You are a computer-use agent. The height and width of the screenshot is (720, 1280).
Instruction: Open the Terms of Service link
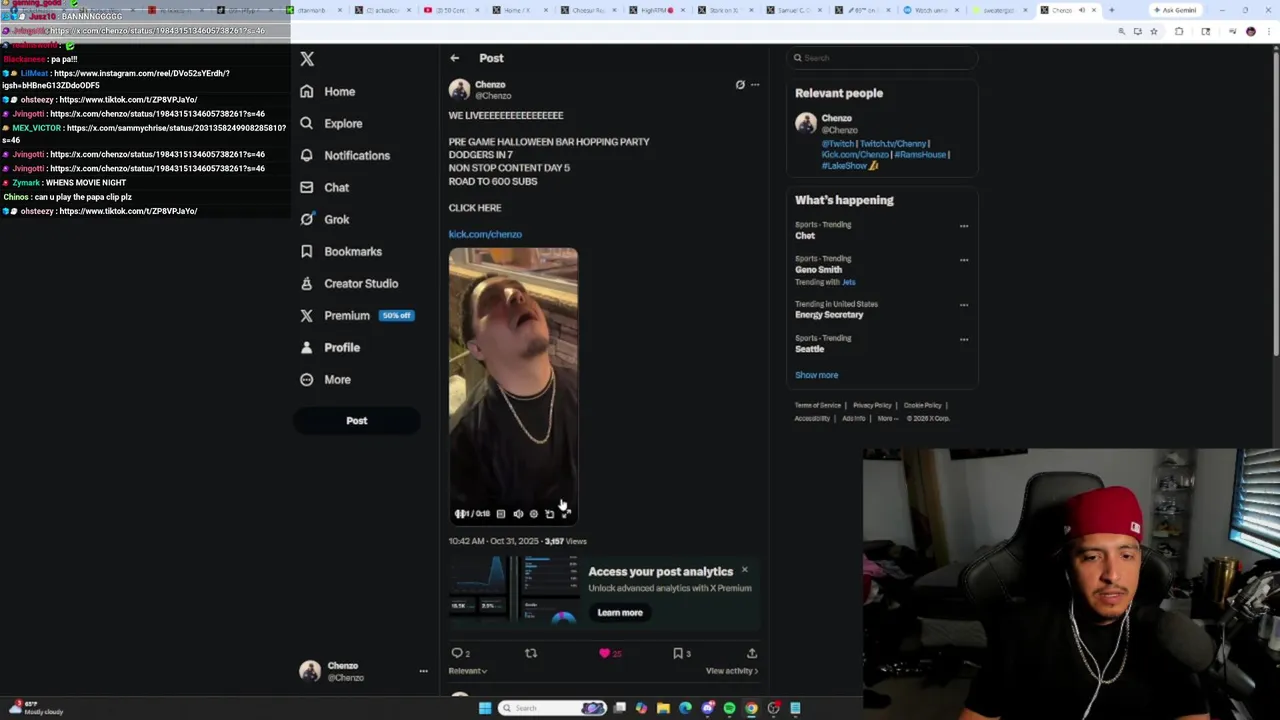pyautogui.click(x=817, y=405)
